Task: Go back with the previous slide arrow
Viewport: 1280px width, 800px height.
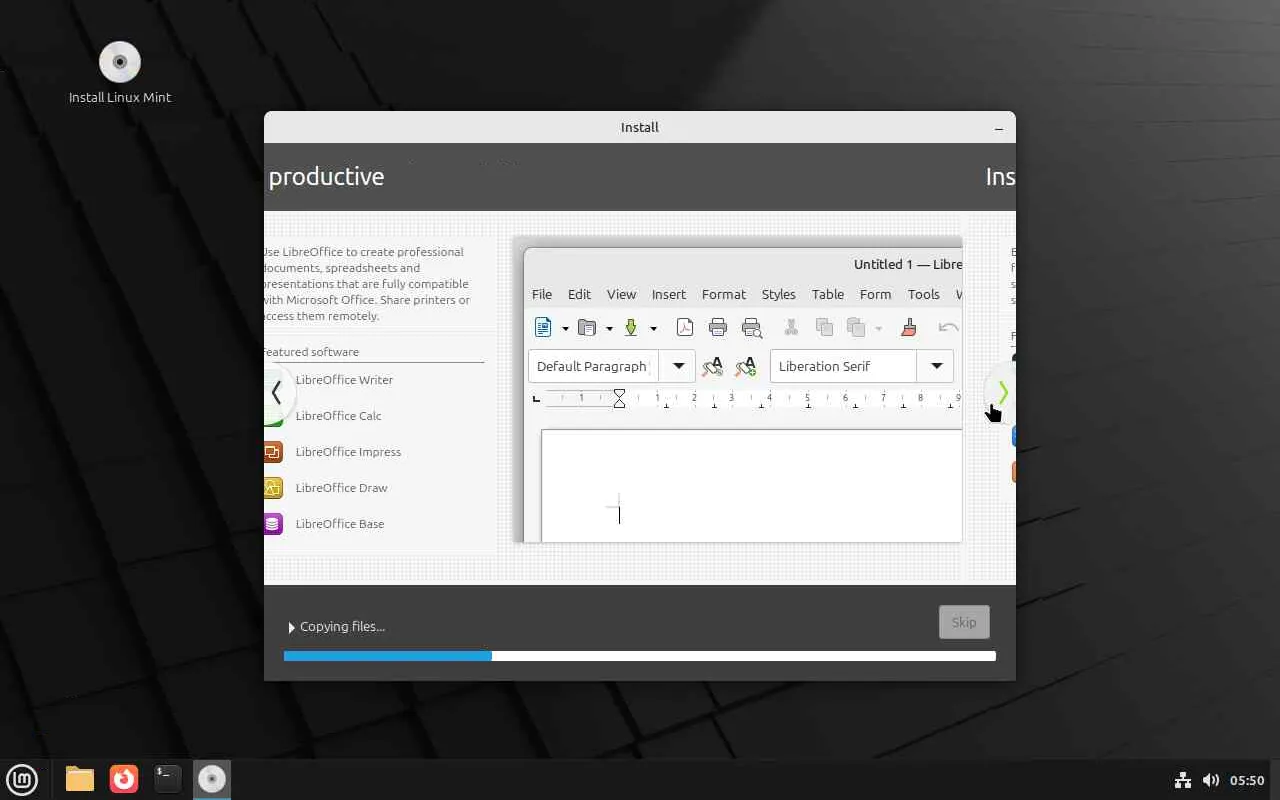Action: tap(277, 392)
